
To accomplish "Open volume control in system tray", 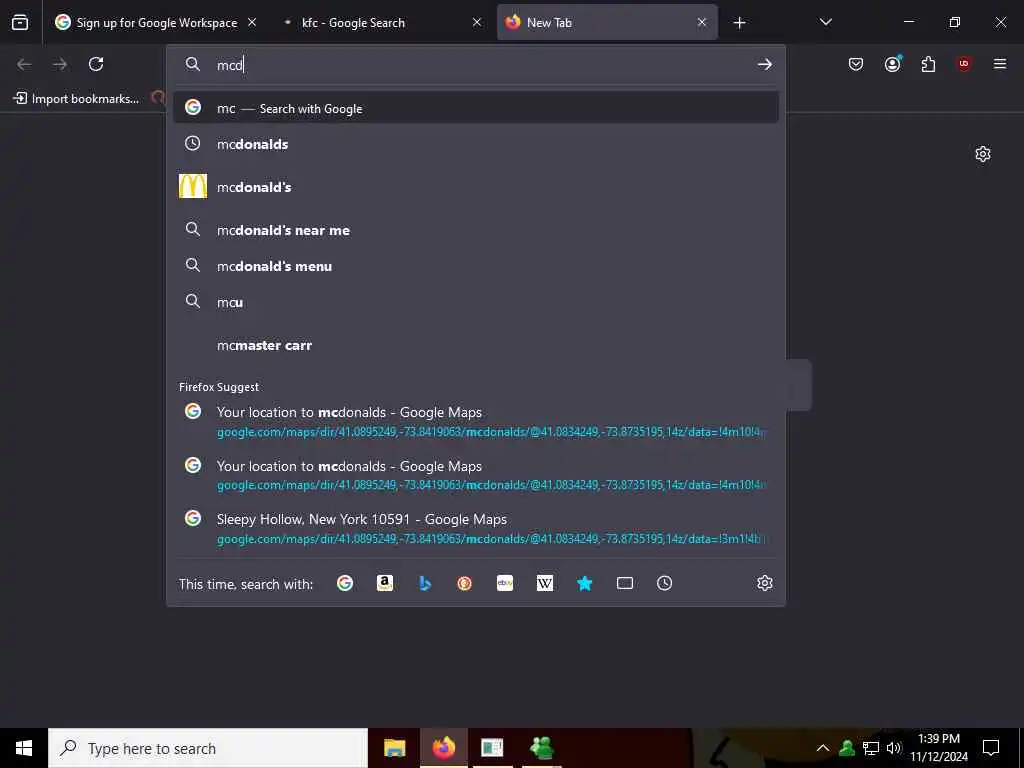I will pos(894,748).
